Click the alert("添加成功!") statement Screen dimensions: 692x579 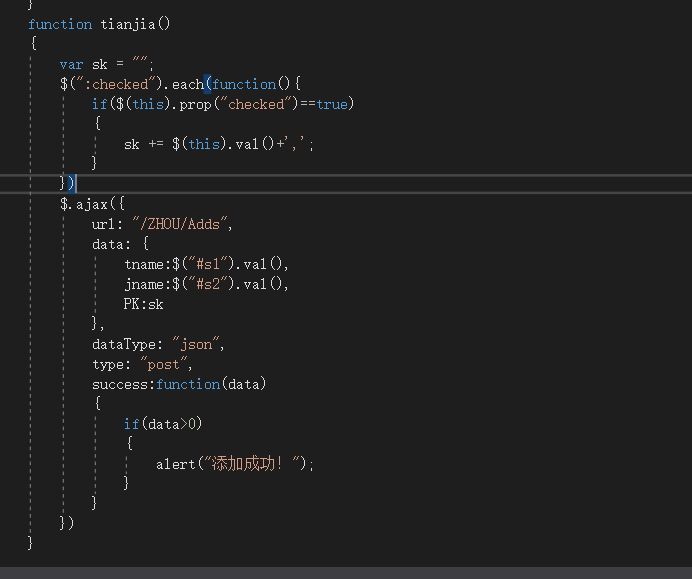235,464
